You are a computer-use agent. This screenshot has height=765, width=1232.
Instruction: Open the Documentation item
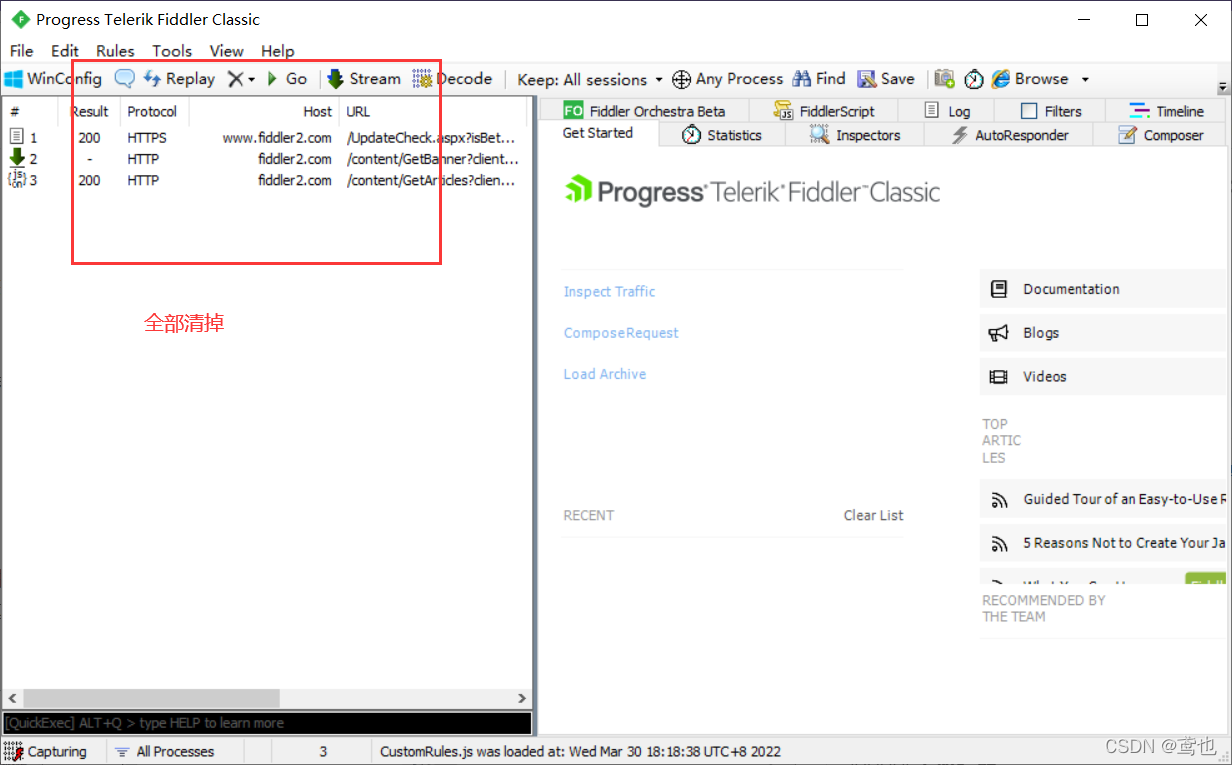click(1105, 289)
